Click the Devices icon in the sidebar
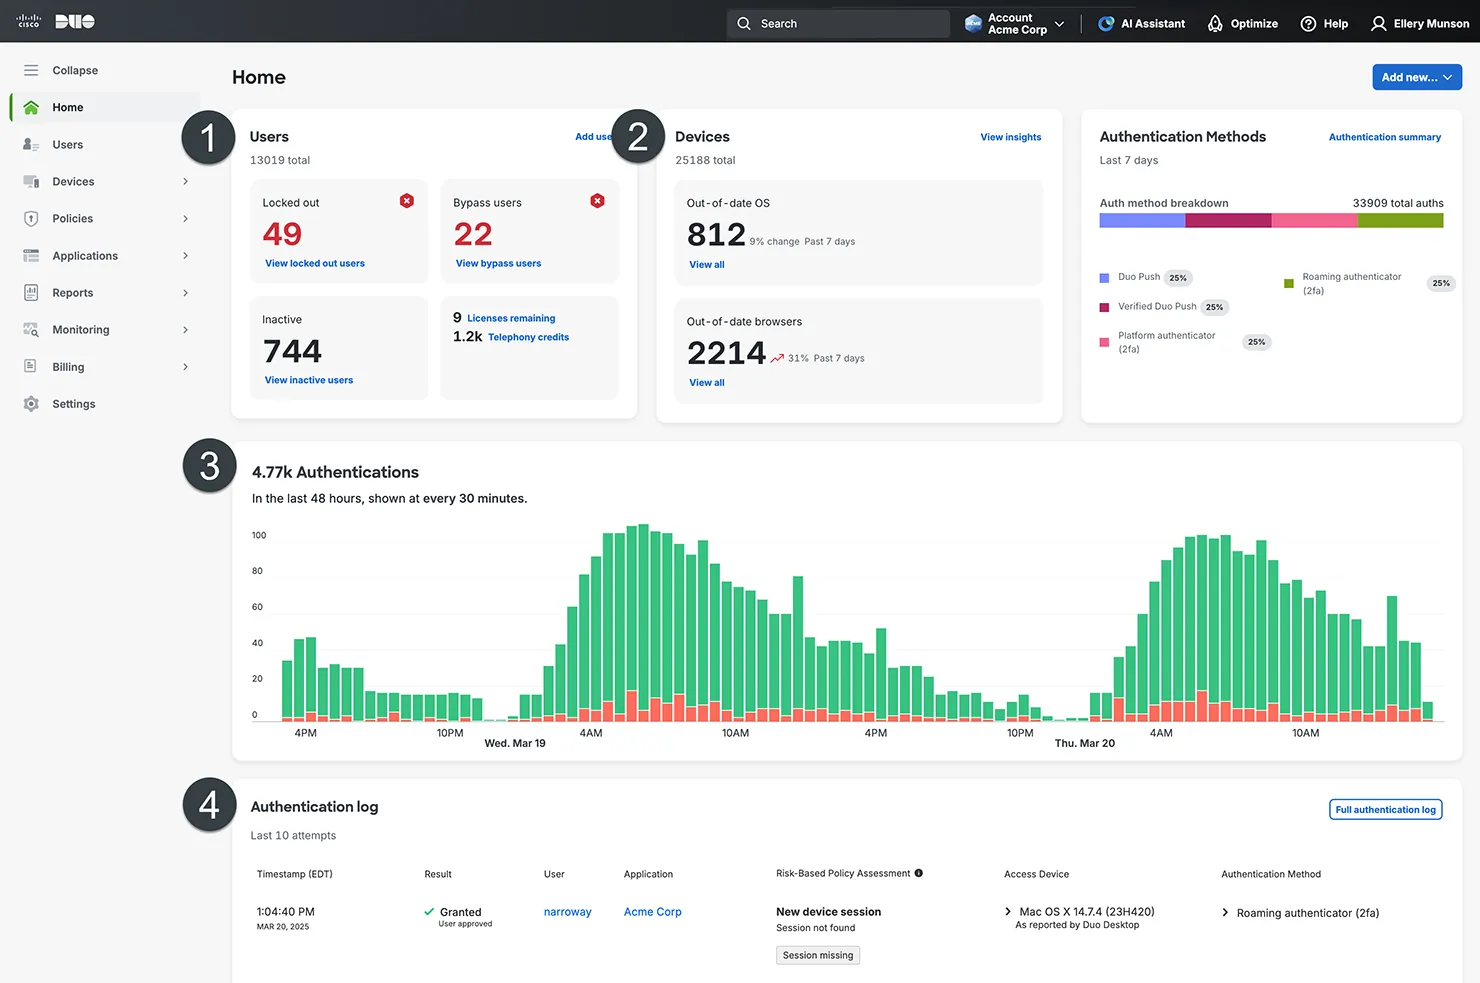1480x983 pixels. [x=31, y=181]
